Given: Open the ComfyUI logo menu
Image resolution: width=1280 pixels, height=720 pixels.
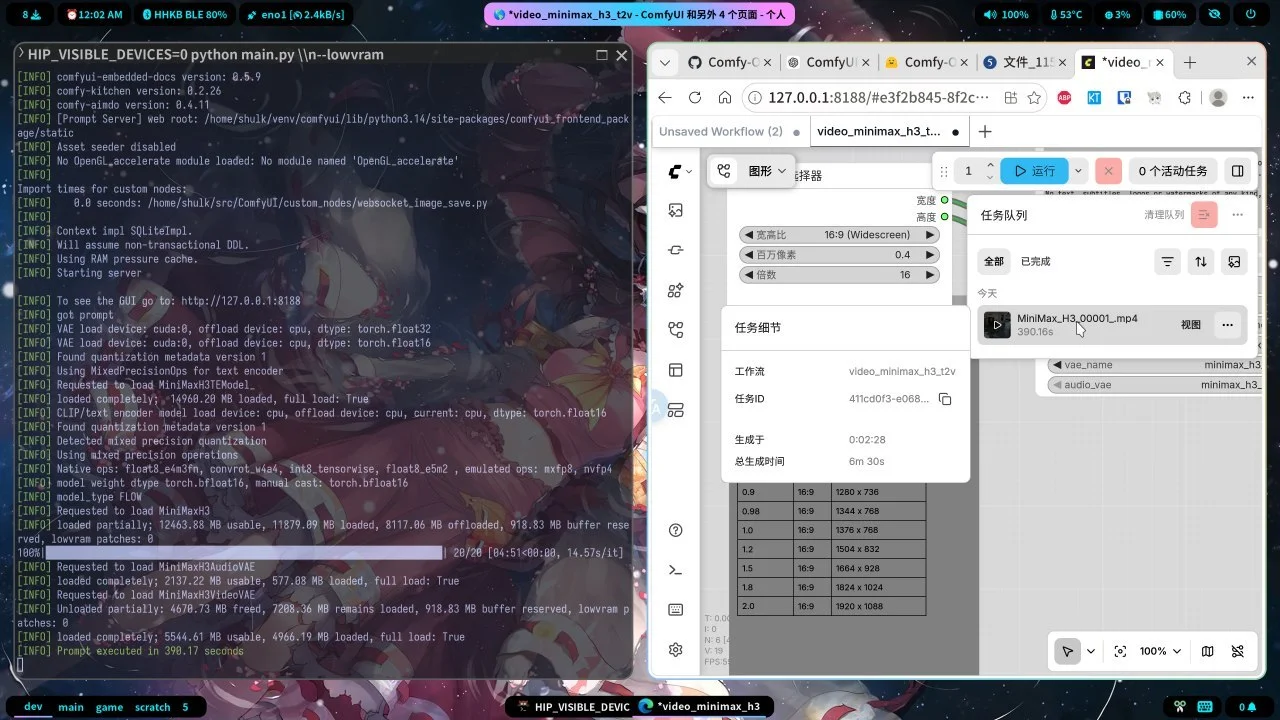Looking at the screenshot, I should 680,172.
